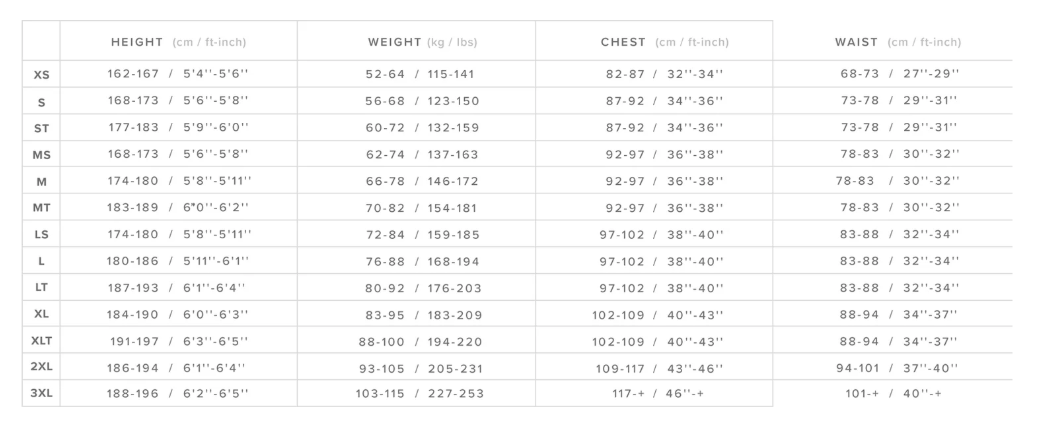Select the XLT size row label
1044x432 pixels.
pyautogui.click(x=41, y=341)
